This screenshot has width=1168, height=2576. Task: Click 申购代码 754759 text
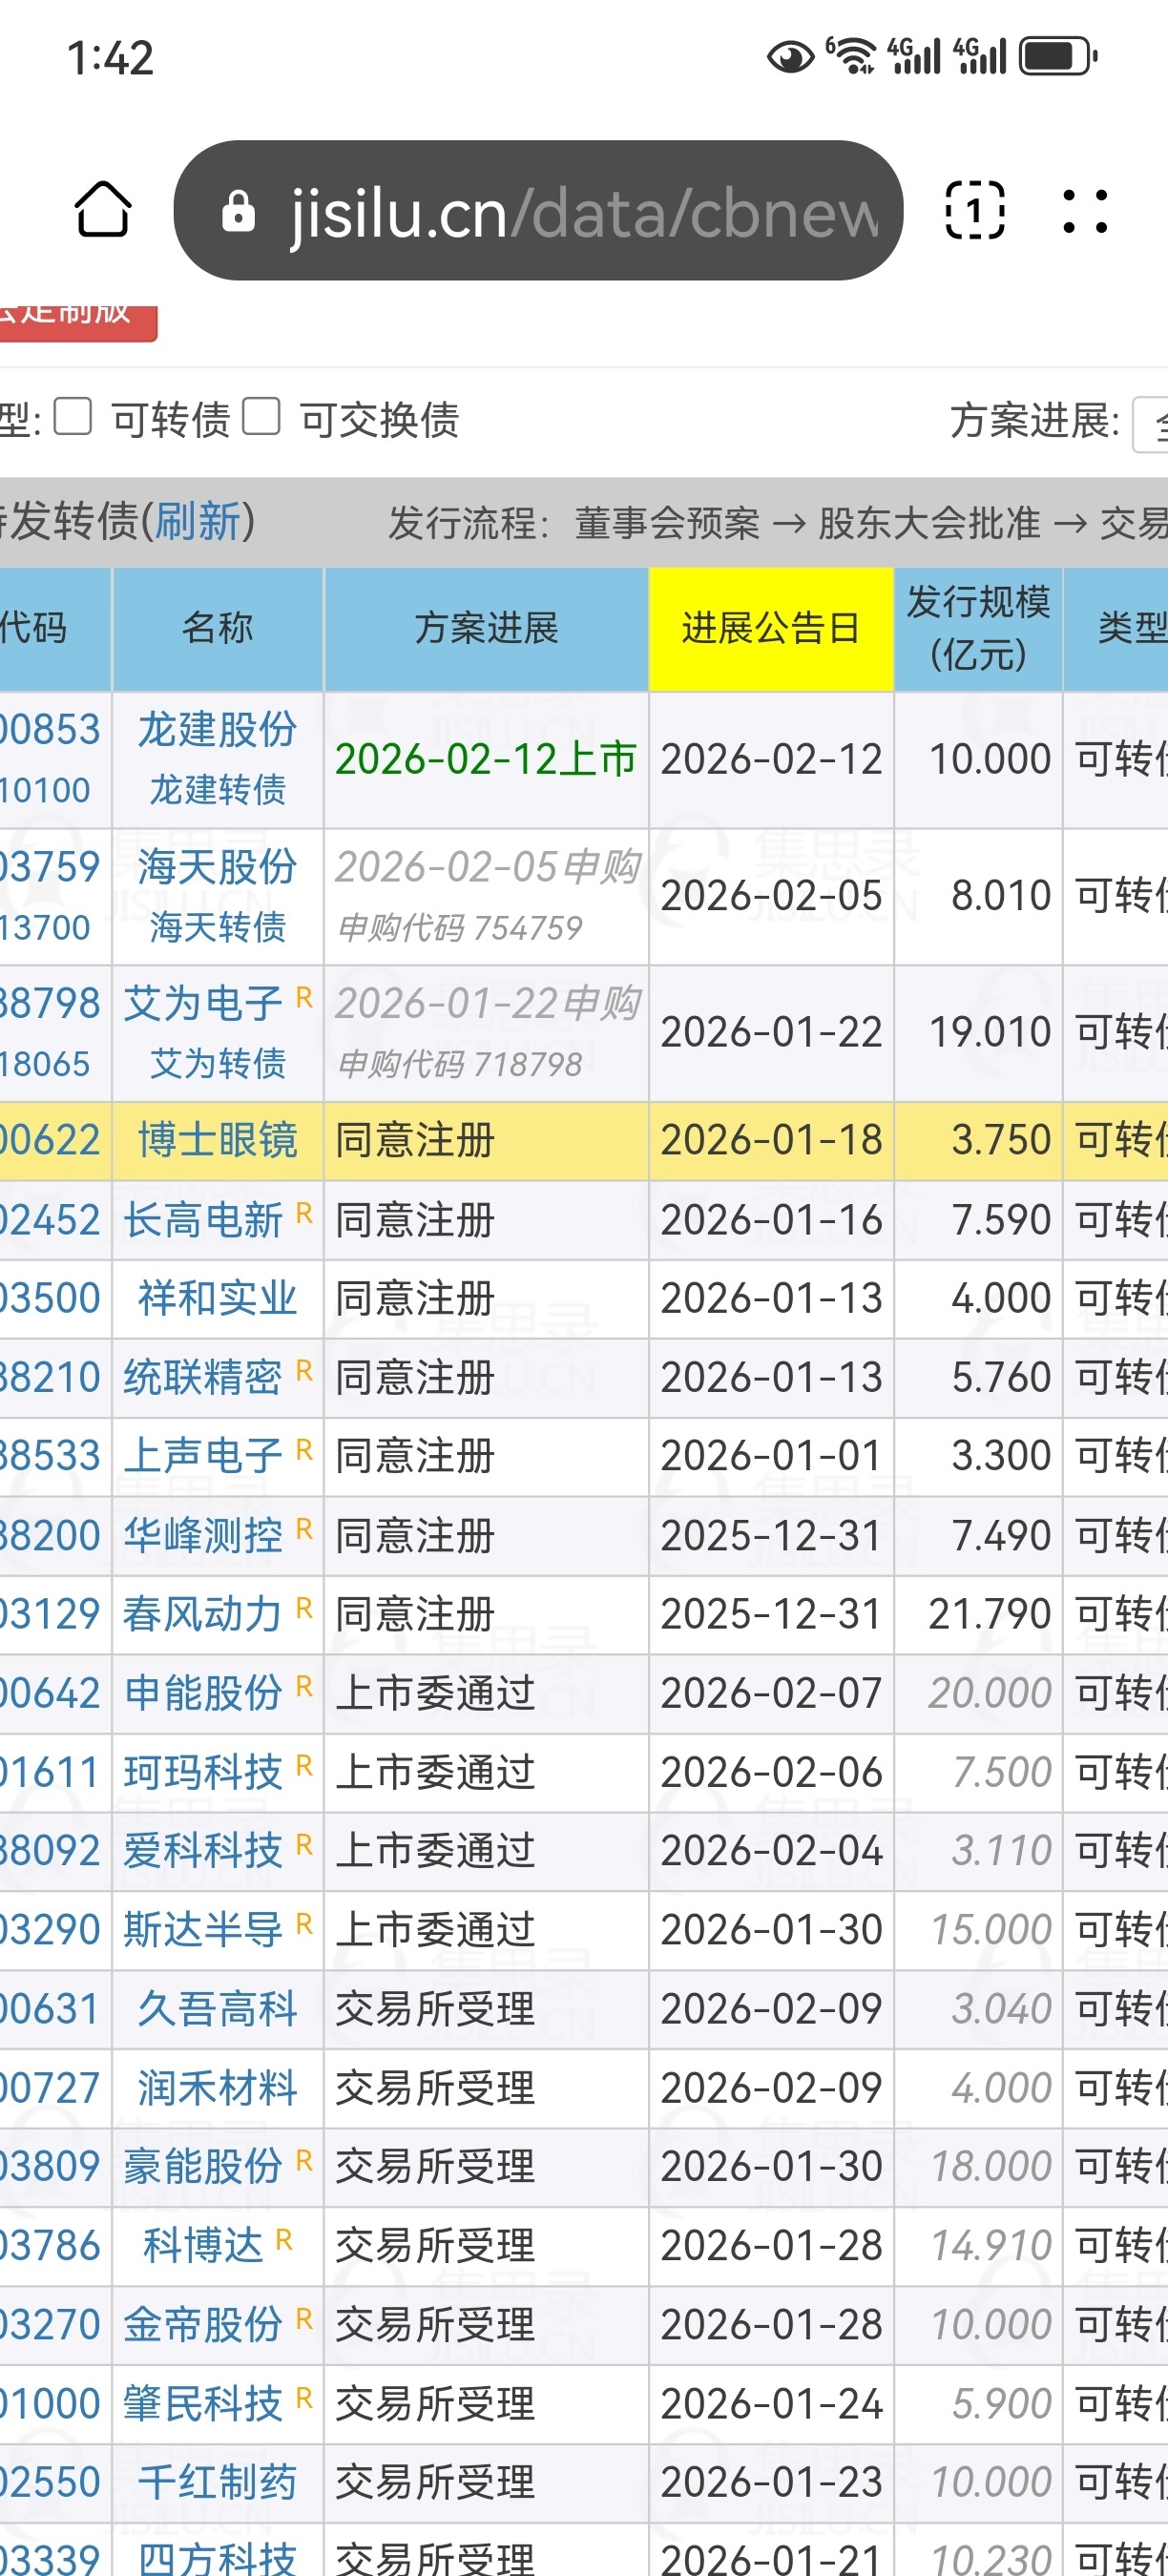[x=459, y=928]
